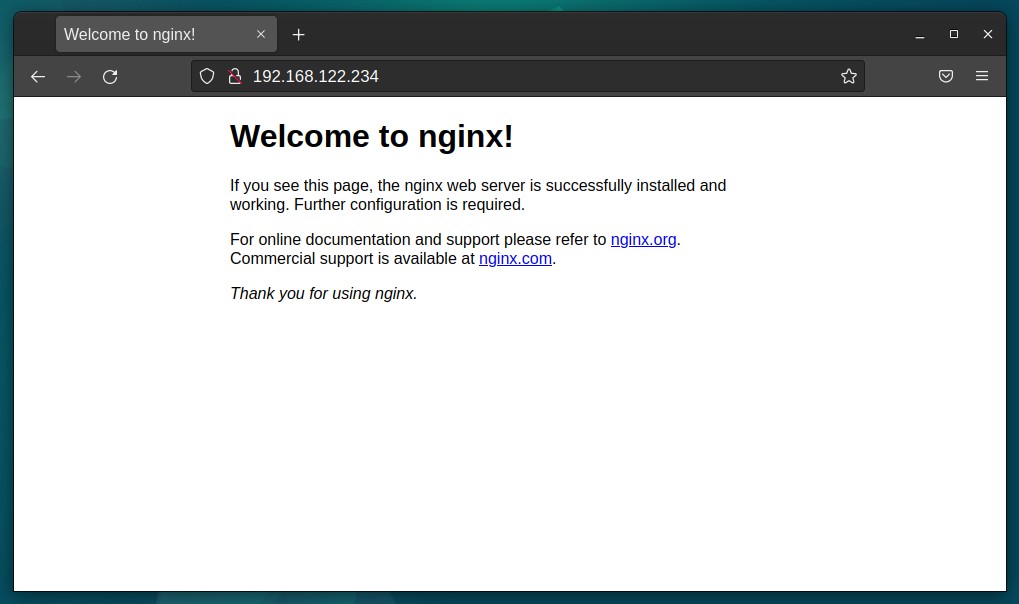Viewport: 1019px width, 604px height.
Task: Click the Welcome to nginx! heading
Action: pos(371,137)
